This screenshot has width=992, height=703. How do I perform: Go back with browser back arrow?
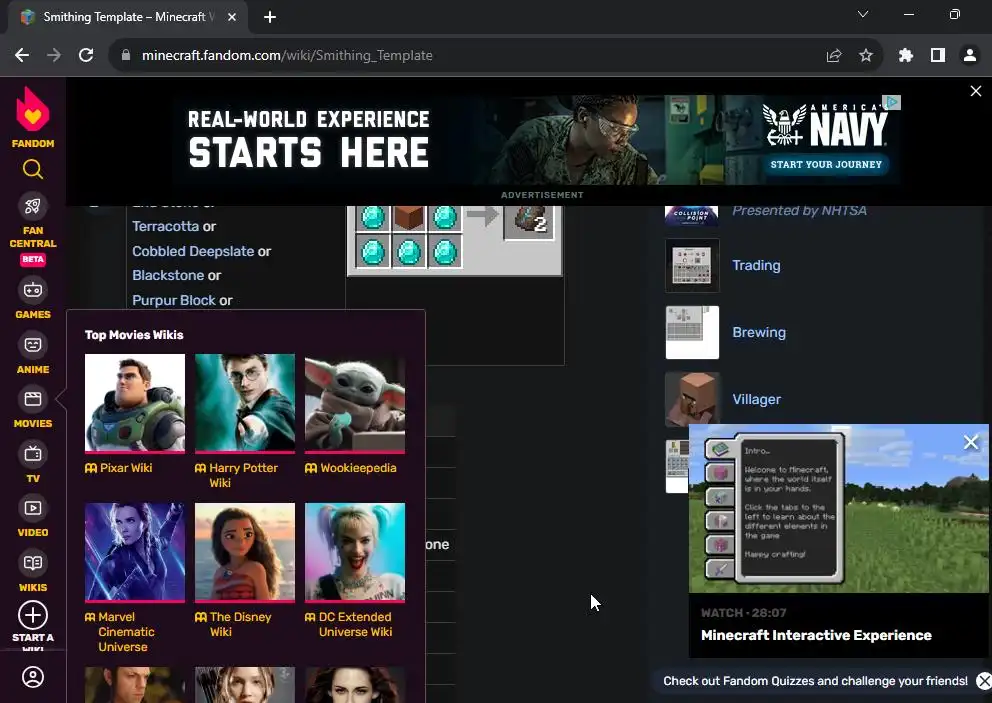22,56
